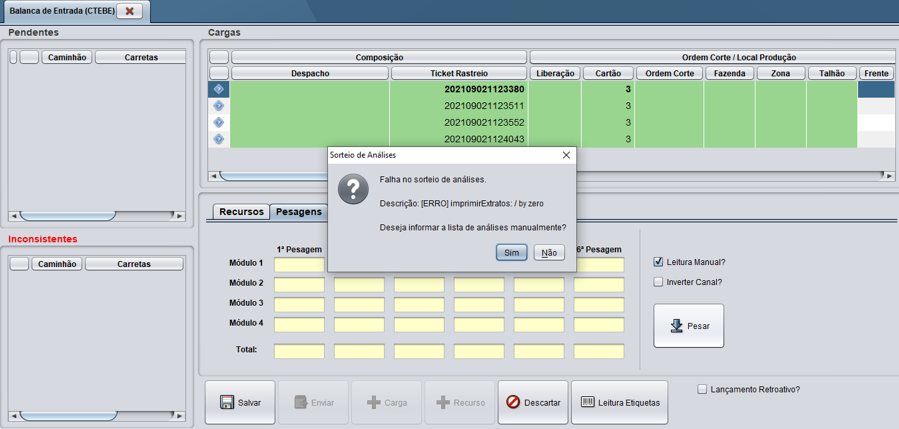Sort by Zona column header
This screenshot has width=899, height=429.
pos(781,73)
